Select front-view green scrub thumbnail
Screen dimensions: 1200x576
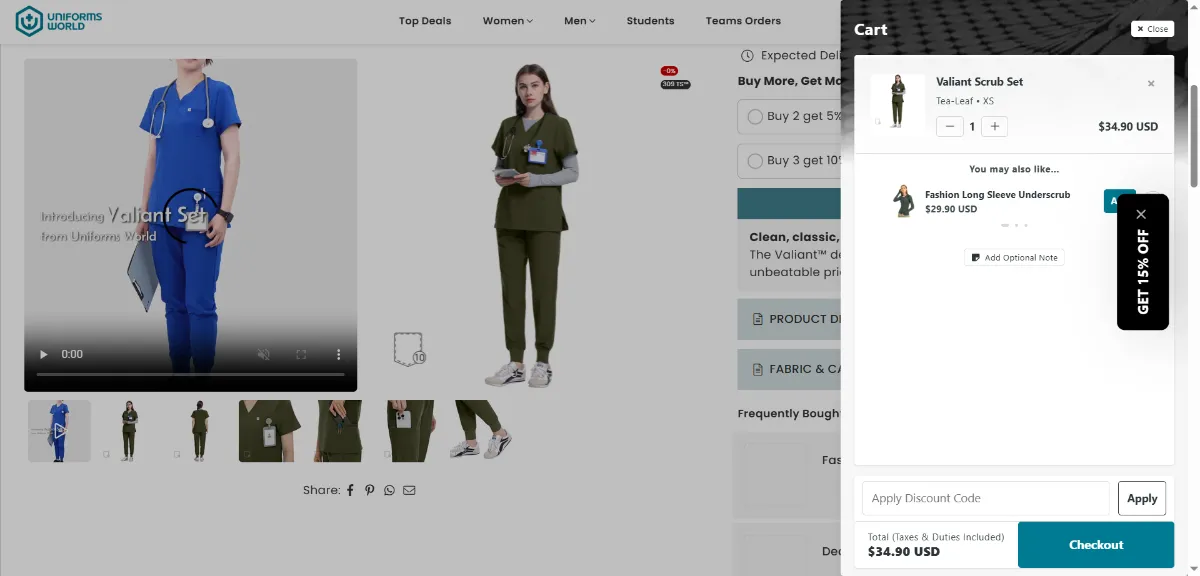tap(129, 431)
